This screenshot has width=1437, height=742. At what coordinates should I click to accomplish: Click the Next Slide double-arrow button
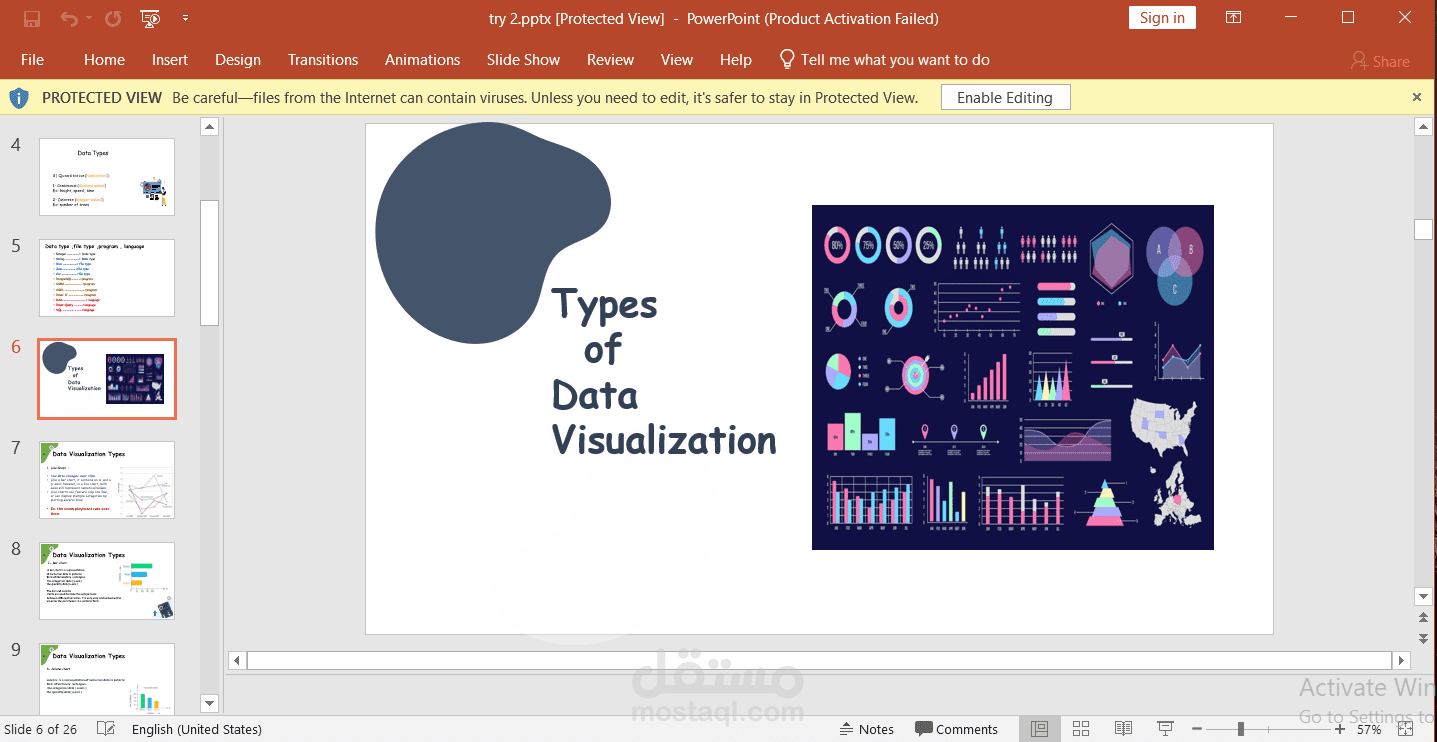(x=1424, y=639)
